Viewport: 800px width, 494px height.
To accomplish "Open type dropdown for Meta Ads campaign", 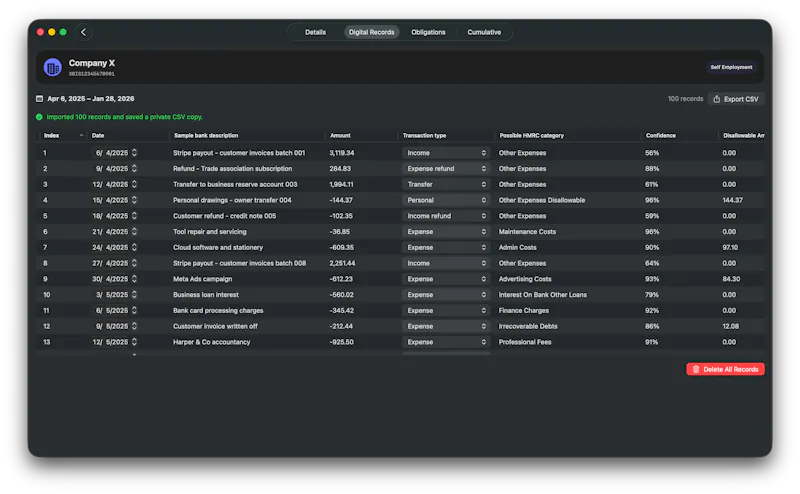I will tap(446, 279).
